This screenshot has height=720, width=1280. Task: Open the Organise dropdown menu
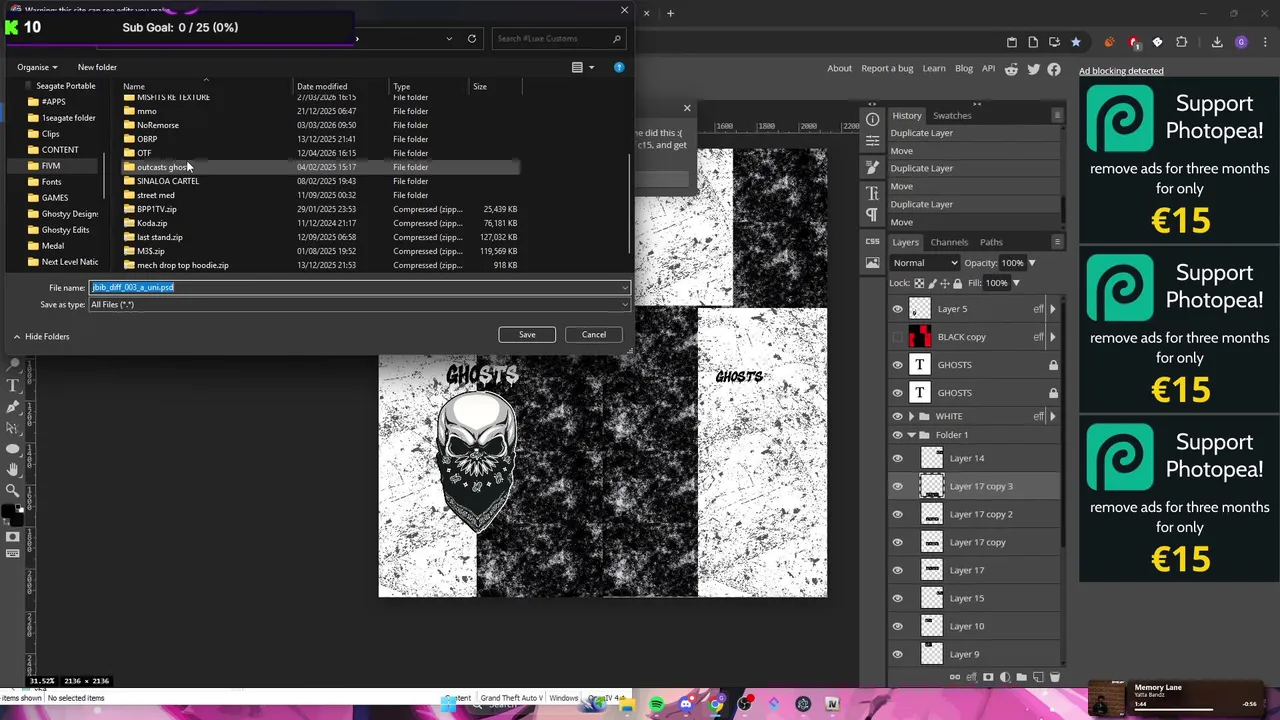pos(37,67)
